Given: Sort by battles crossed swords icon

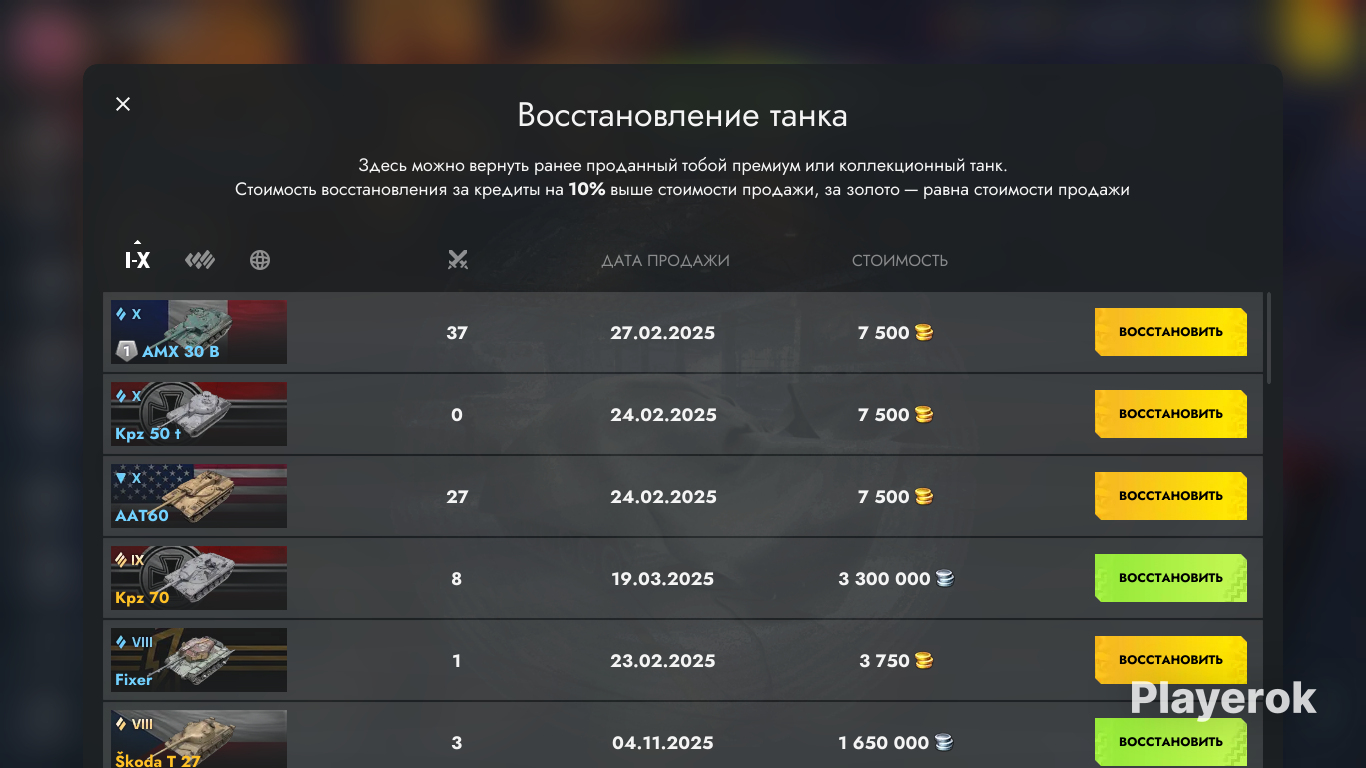Looking at the screenshot, I should [x=458, y=260].
